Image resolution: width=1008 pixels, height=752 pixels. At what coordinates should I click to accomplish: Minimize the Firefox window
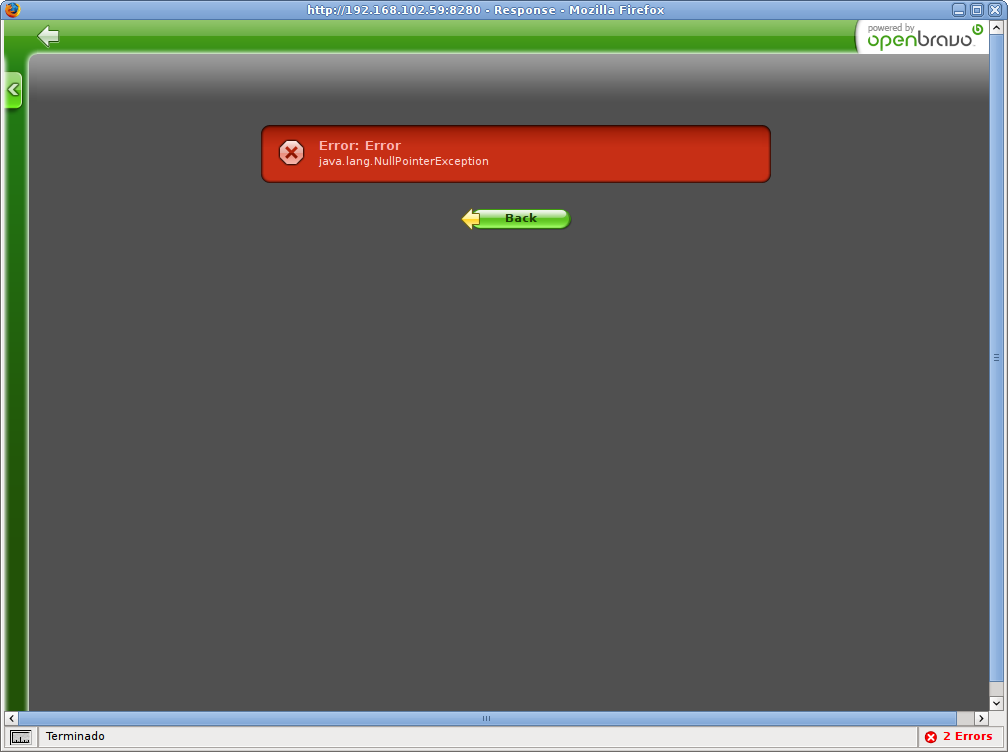[x=958, y=10]
